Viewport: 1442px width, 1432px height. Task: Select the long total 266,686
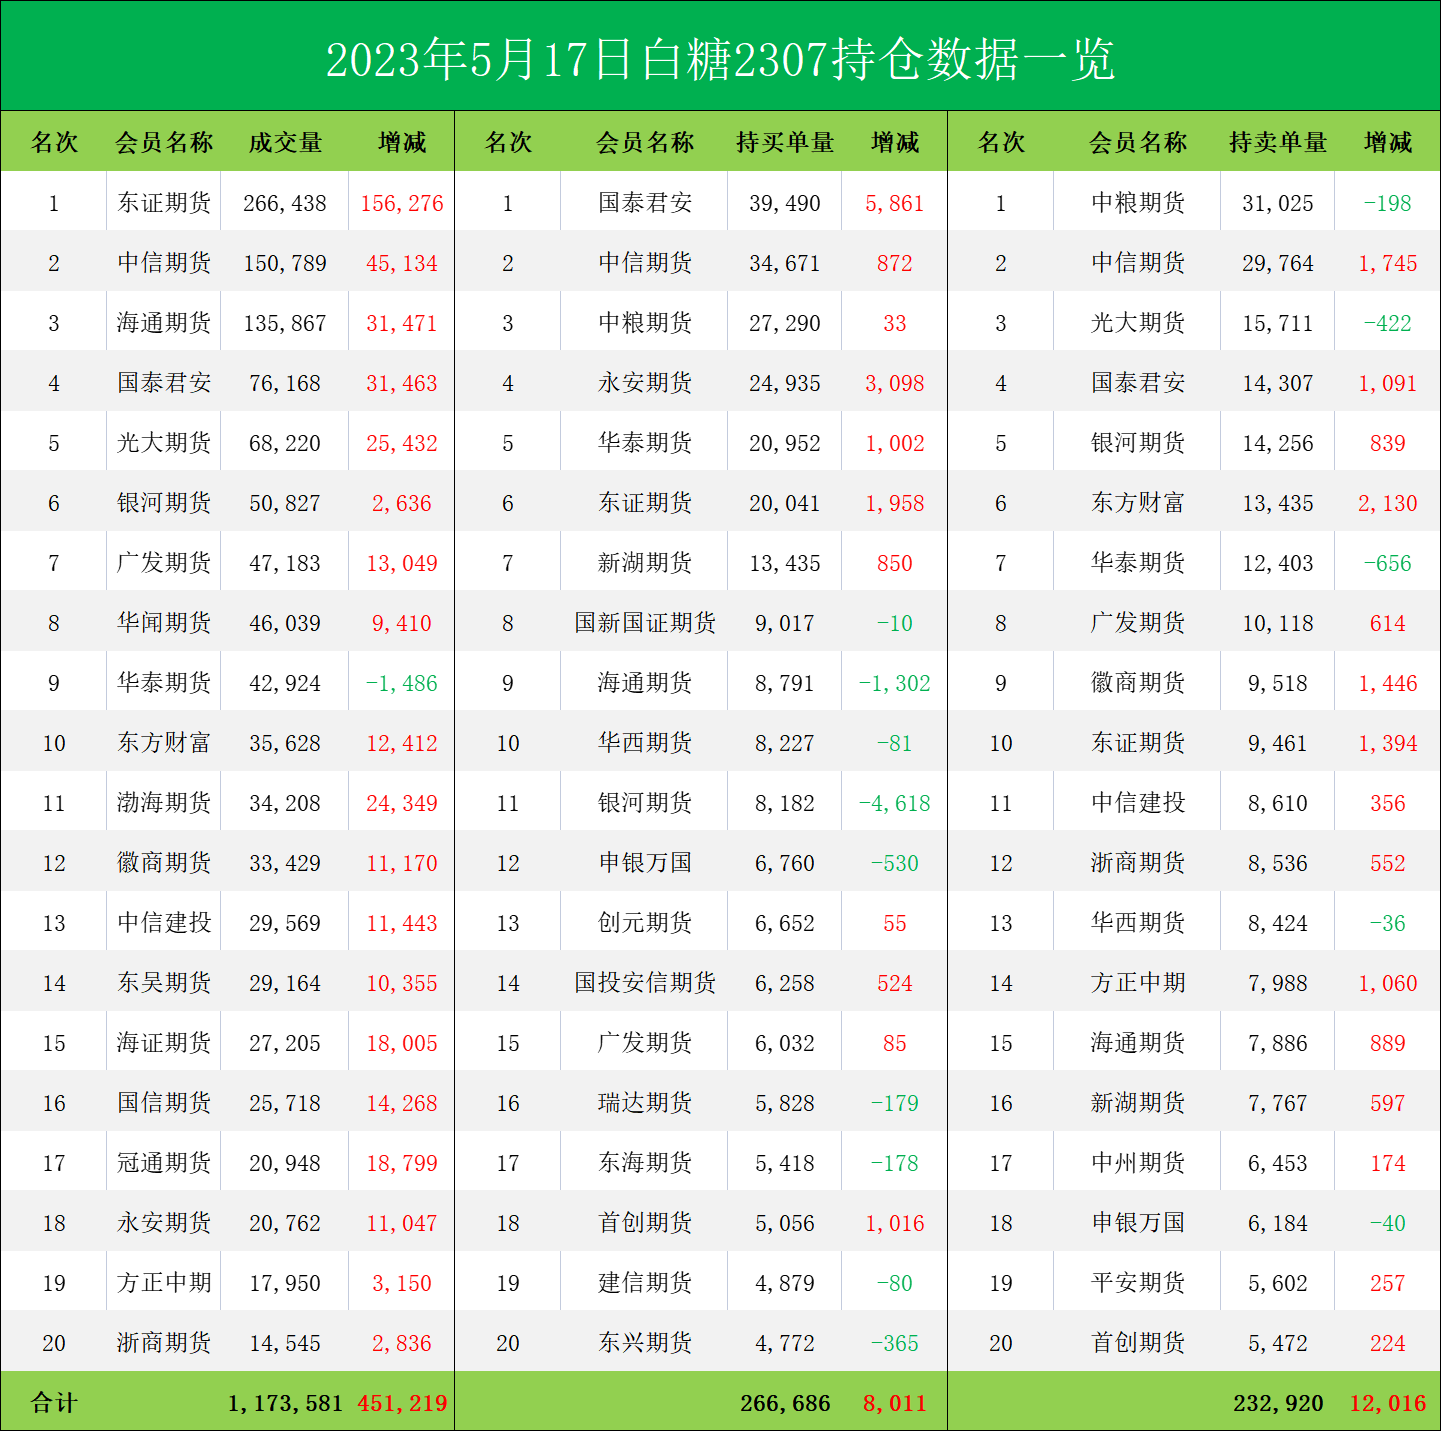coord(785,1403)
